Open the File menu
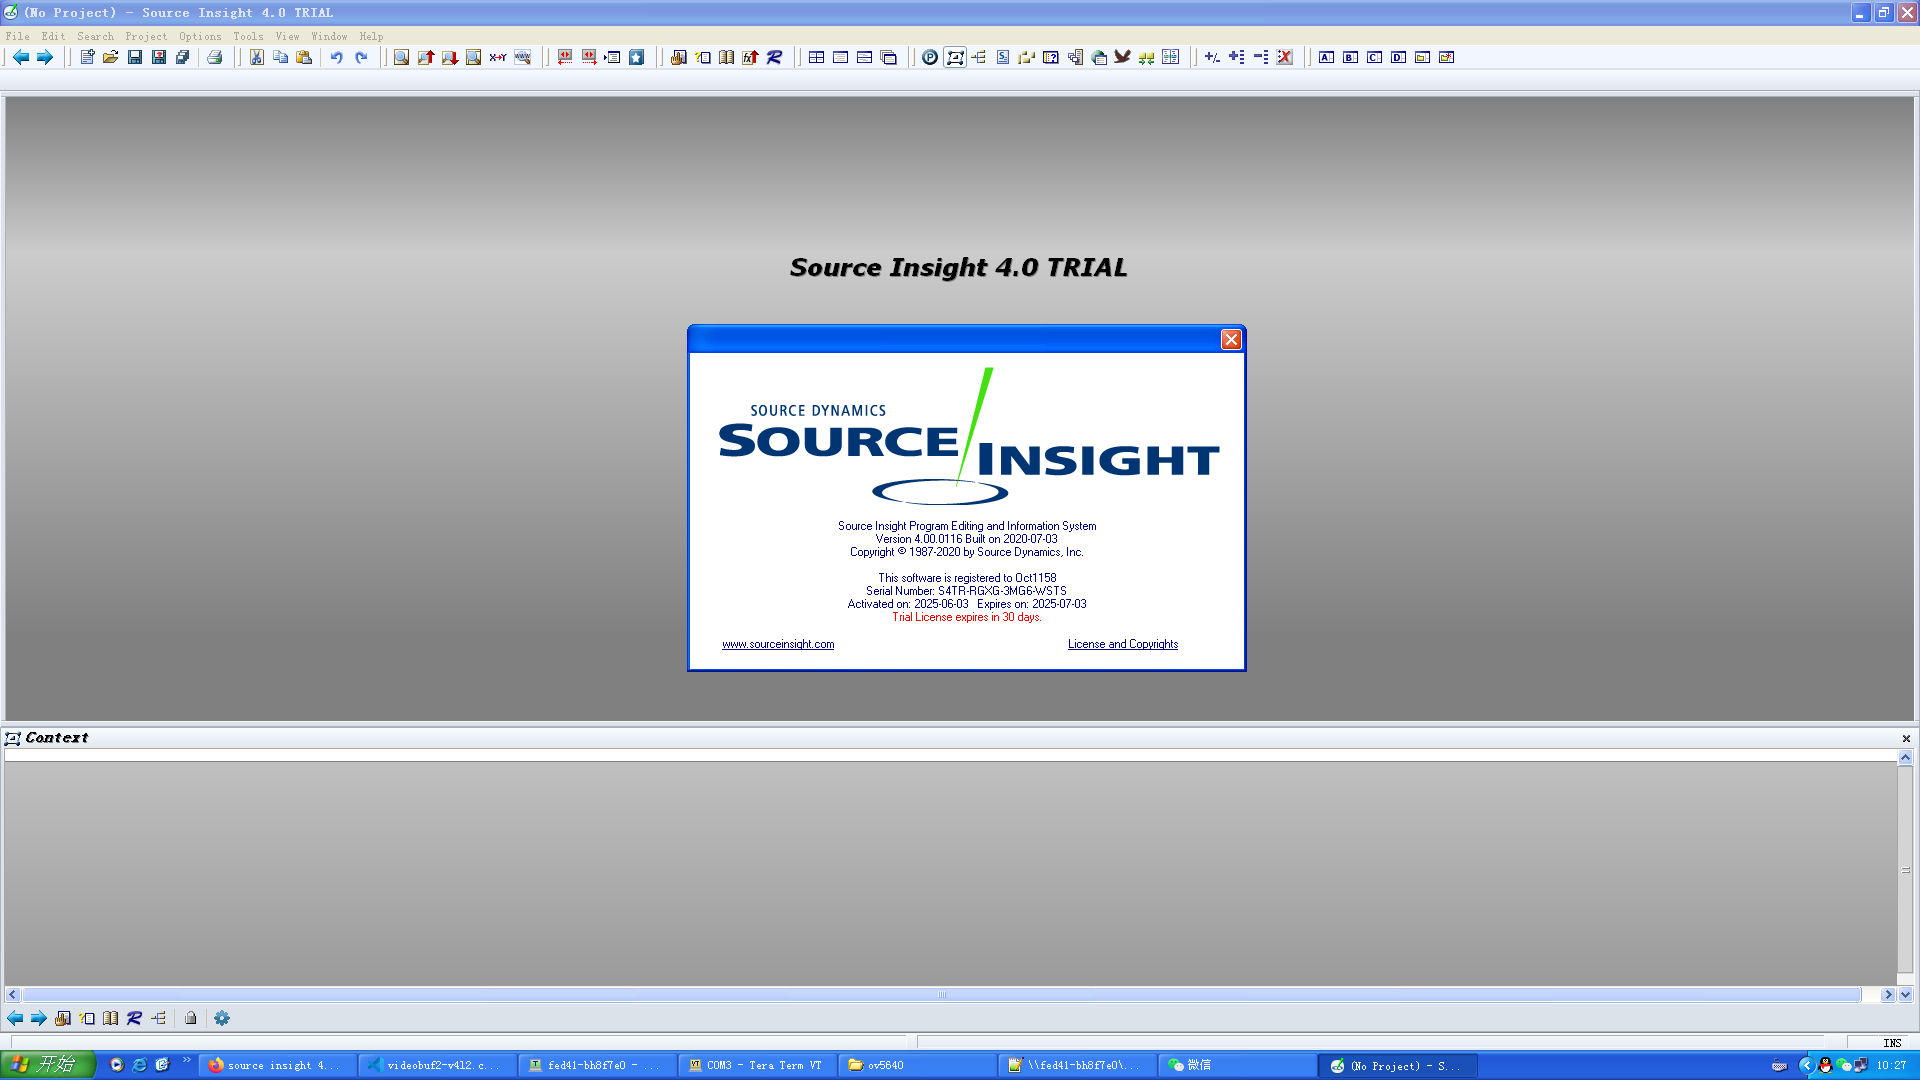 pos(18,36)
